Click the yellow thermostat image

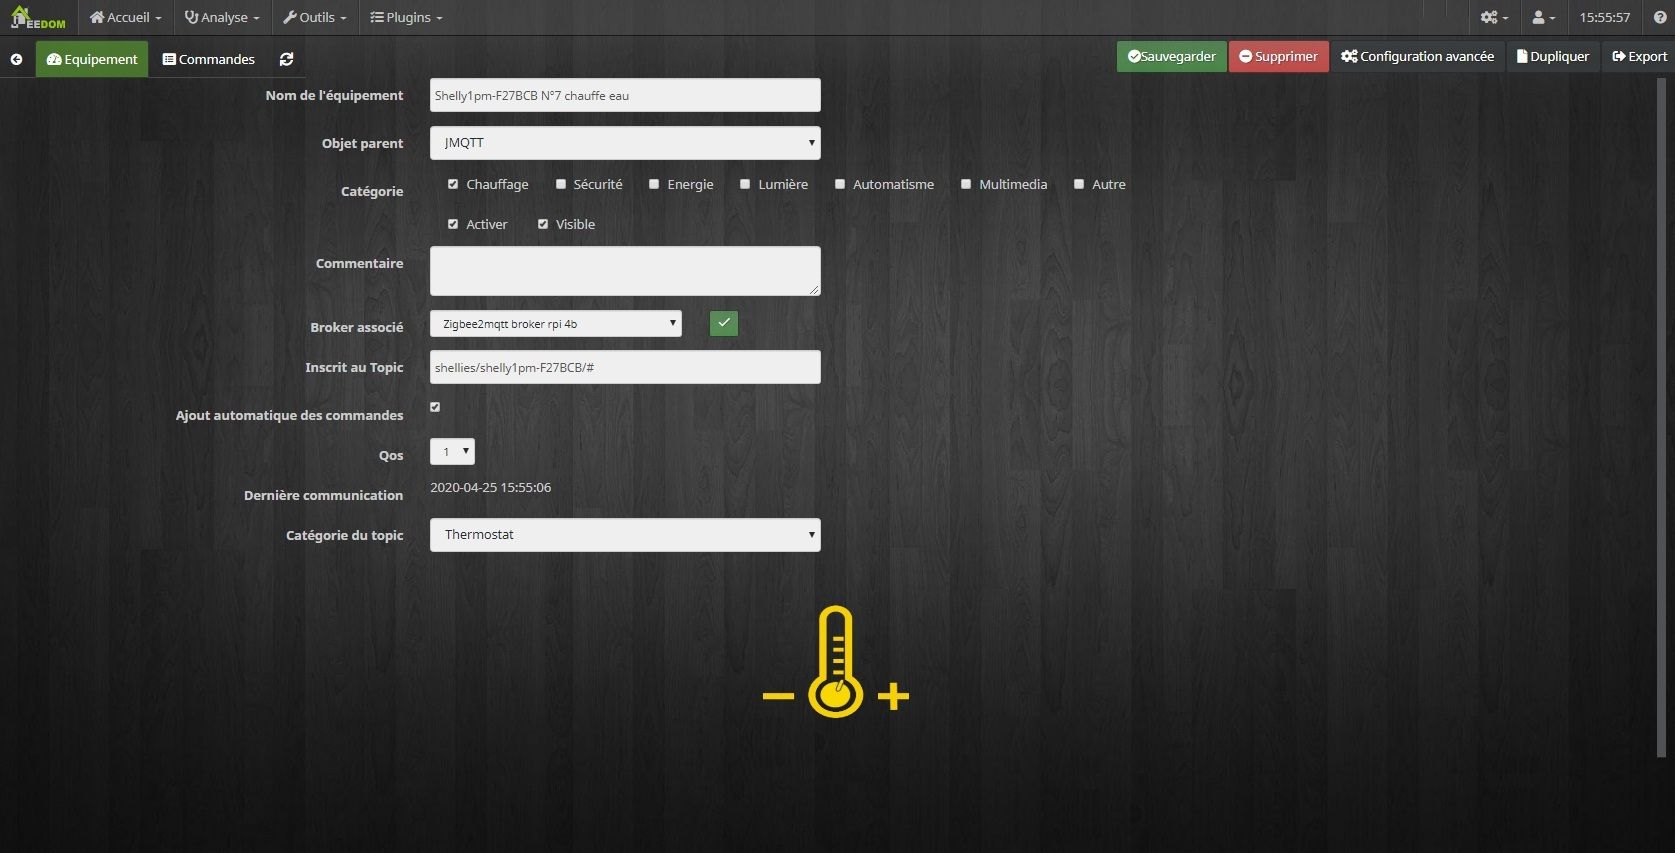tap(836, 662)
